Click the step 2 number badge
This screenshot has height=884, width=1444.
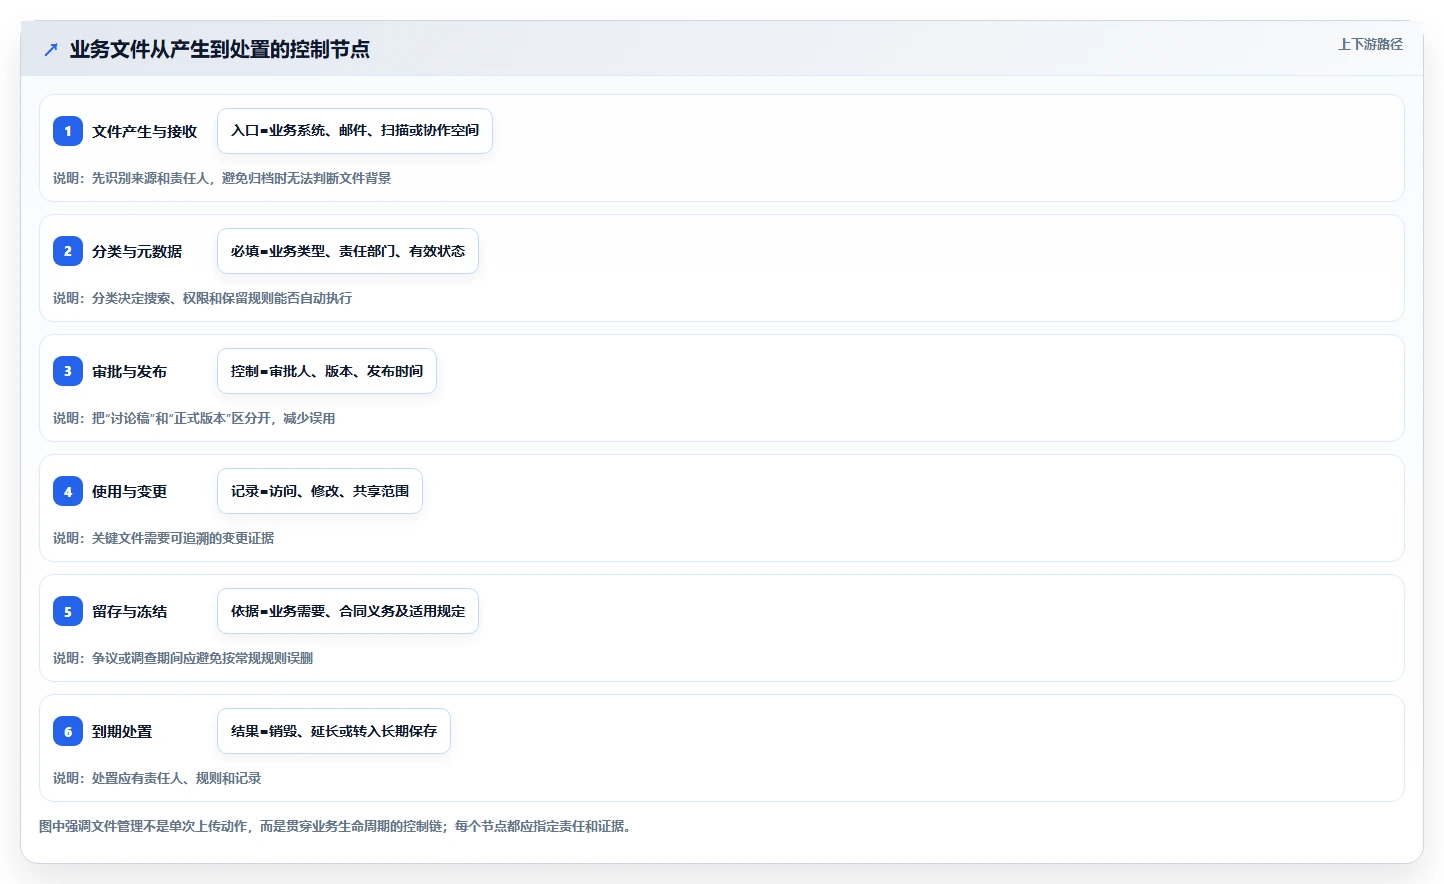pos(68,251)
